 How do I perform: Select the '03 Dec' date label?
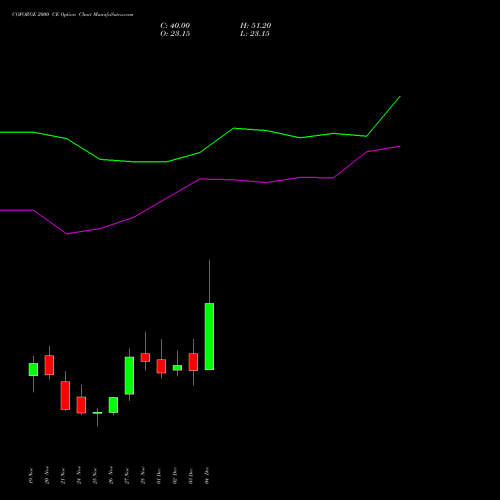coord(191,475)
